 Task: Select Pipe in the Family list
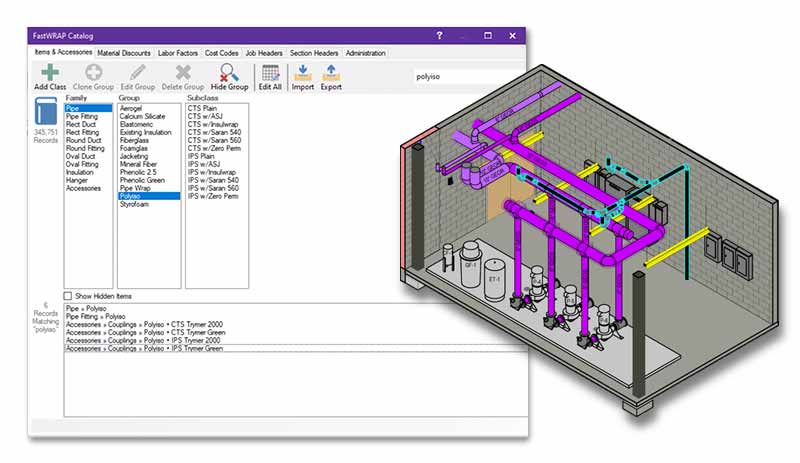pos(88,108)
